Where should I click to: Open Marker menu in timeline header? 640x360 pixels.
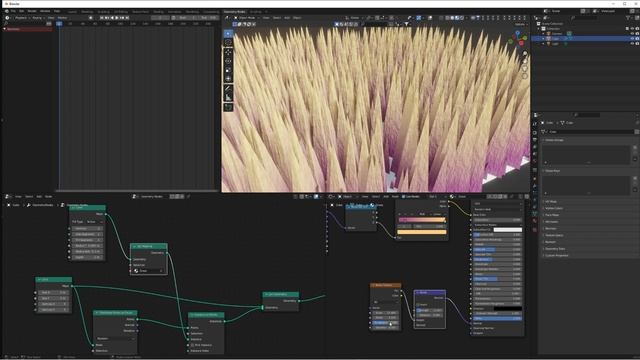[x=62, y=18]
